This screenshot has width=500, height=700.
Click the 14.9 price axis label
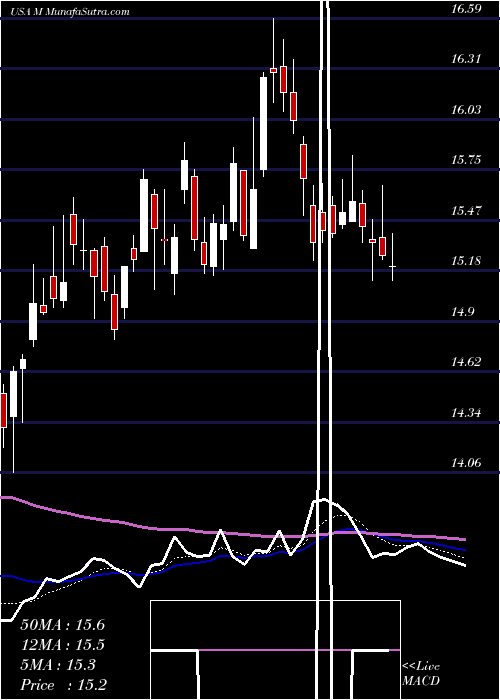pyautogui.click(x=462, y=311)
